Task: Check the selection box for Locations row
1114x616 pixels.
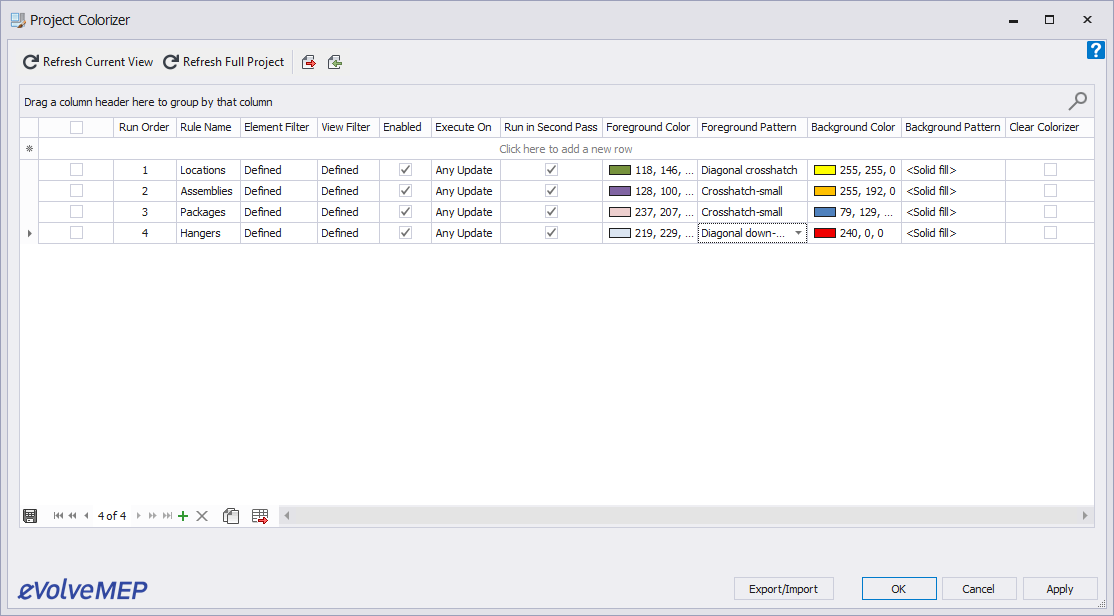Action: click(x=76, y=170)
